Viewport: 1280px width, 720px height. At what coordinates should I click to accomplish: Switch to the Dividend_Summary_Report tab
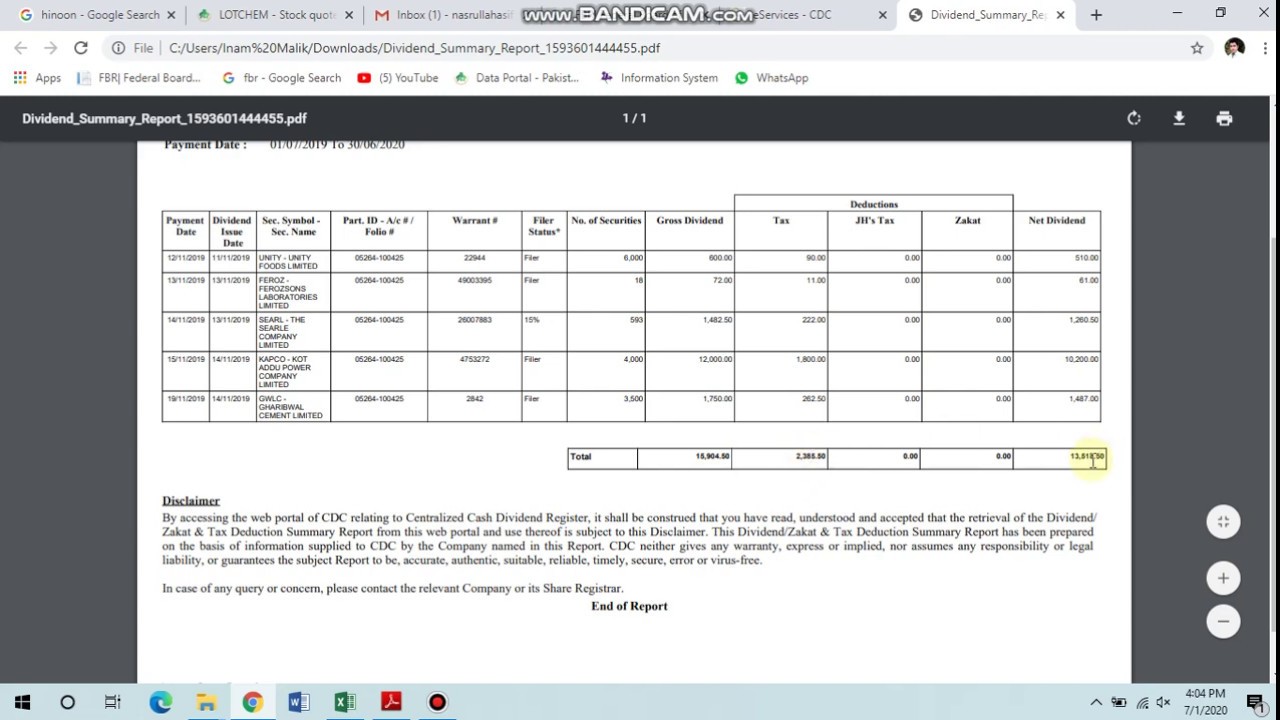pyautogui.click(x=985, y=15)
